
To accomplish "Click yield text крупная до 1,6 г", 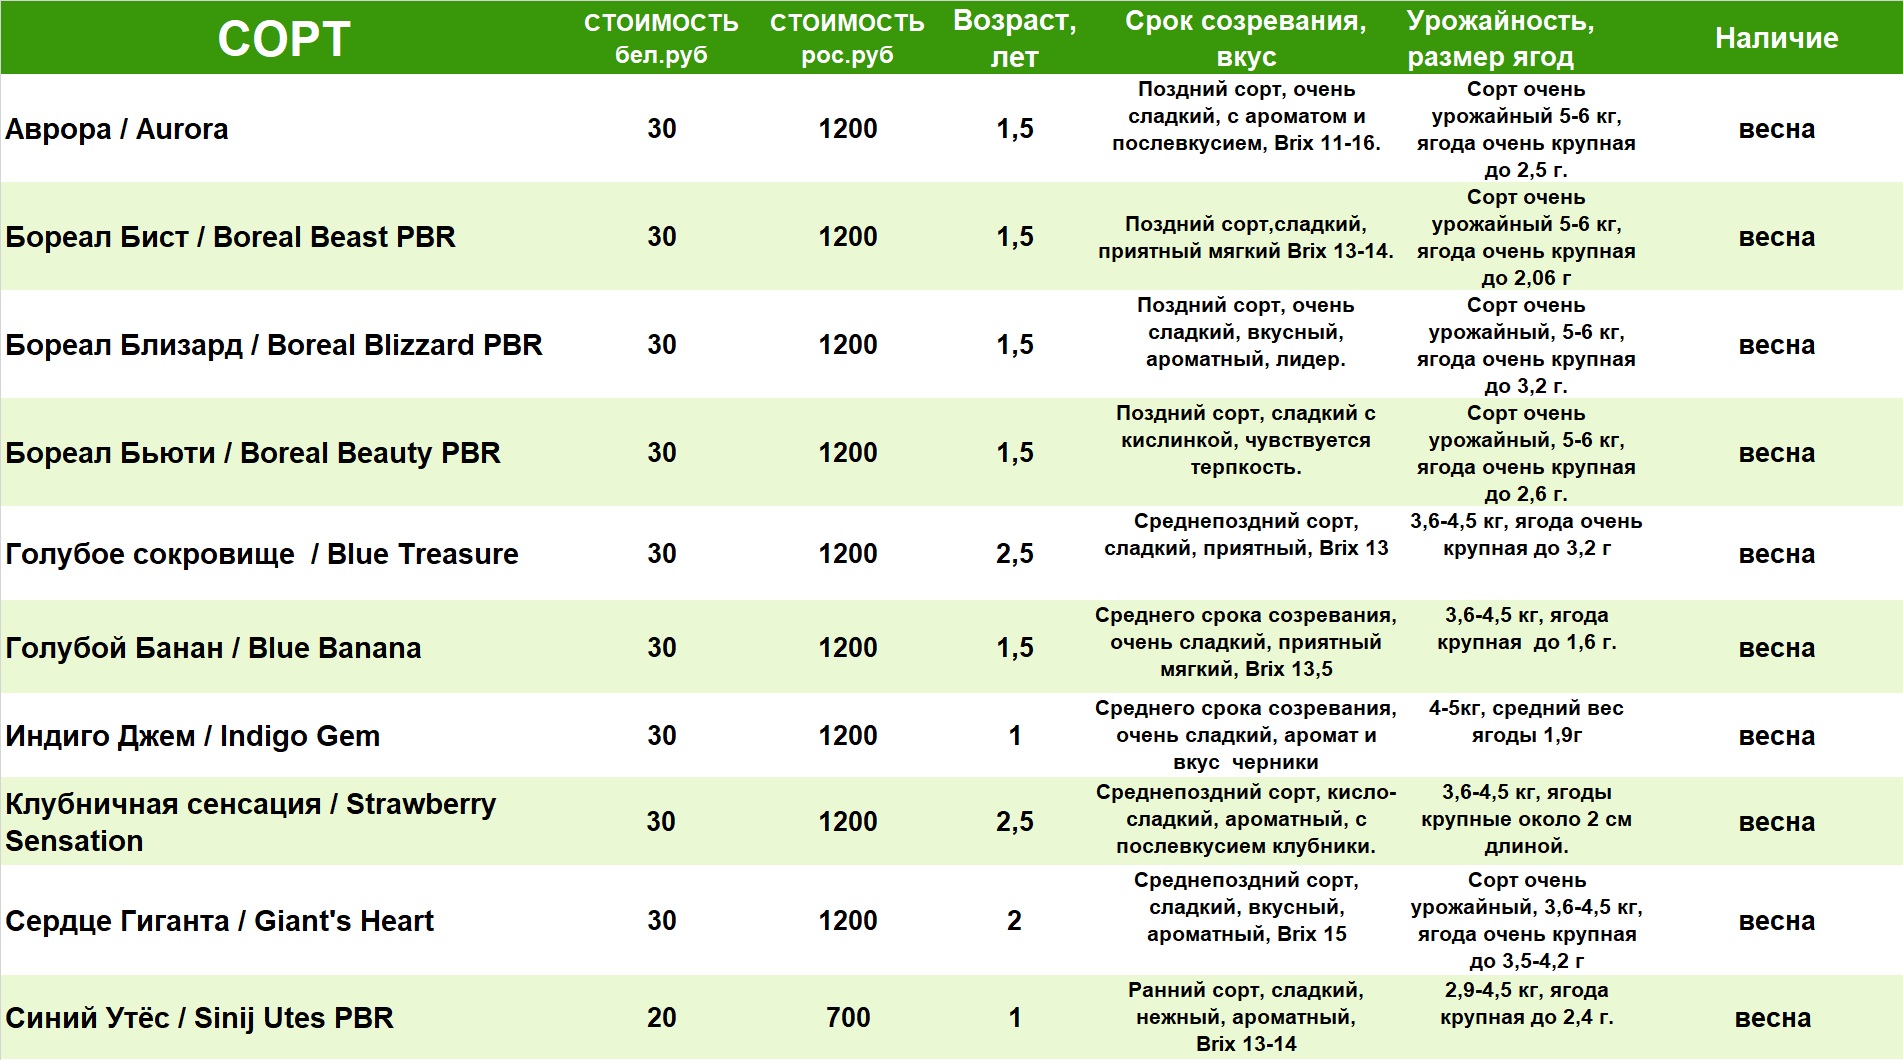I will click(1526, 629).
